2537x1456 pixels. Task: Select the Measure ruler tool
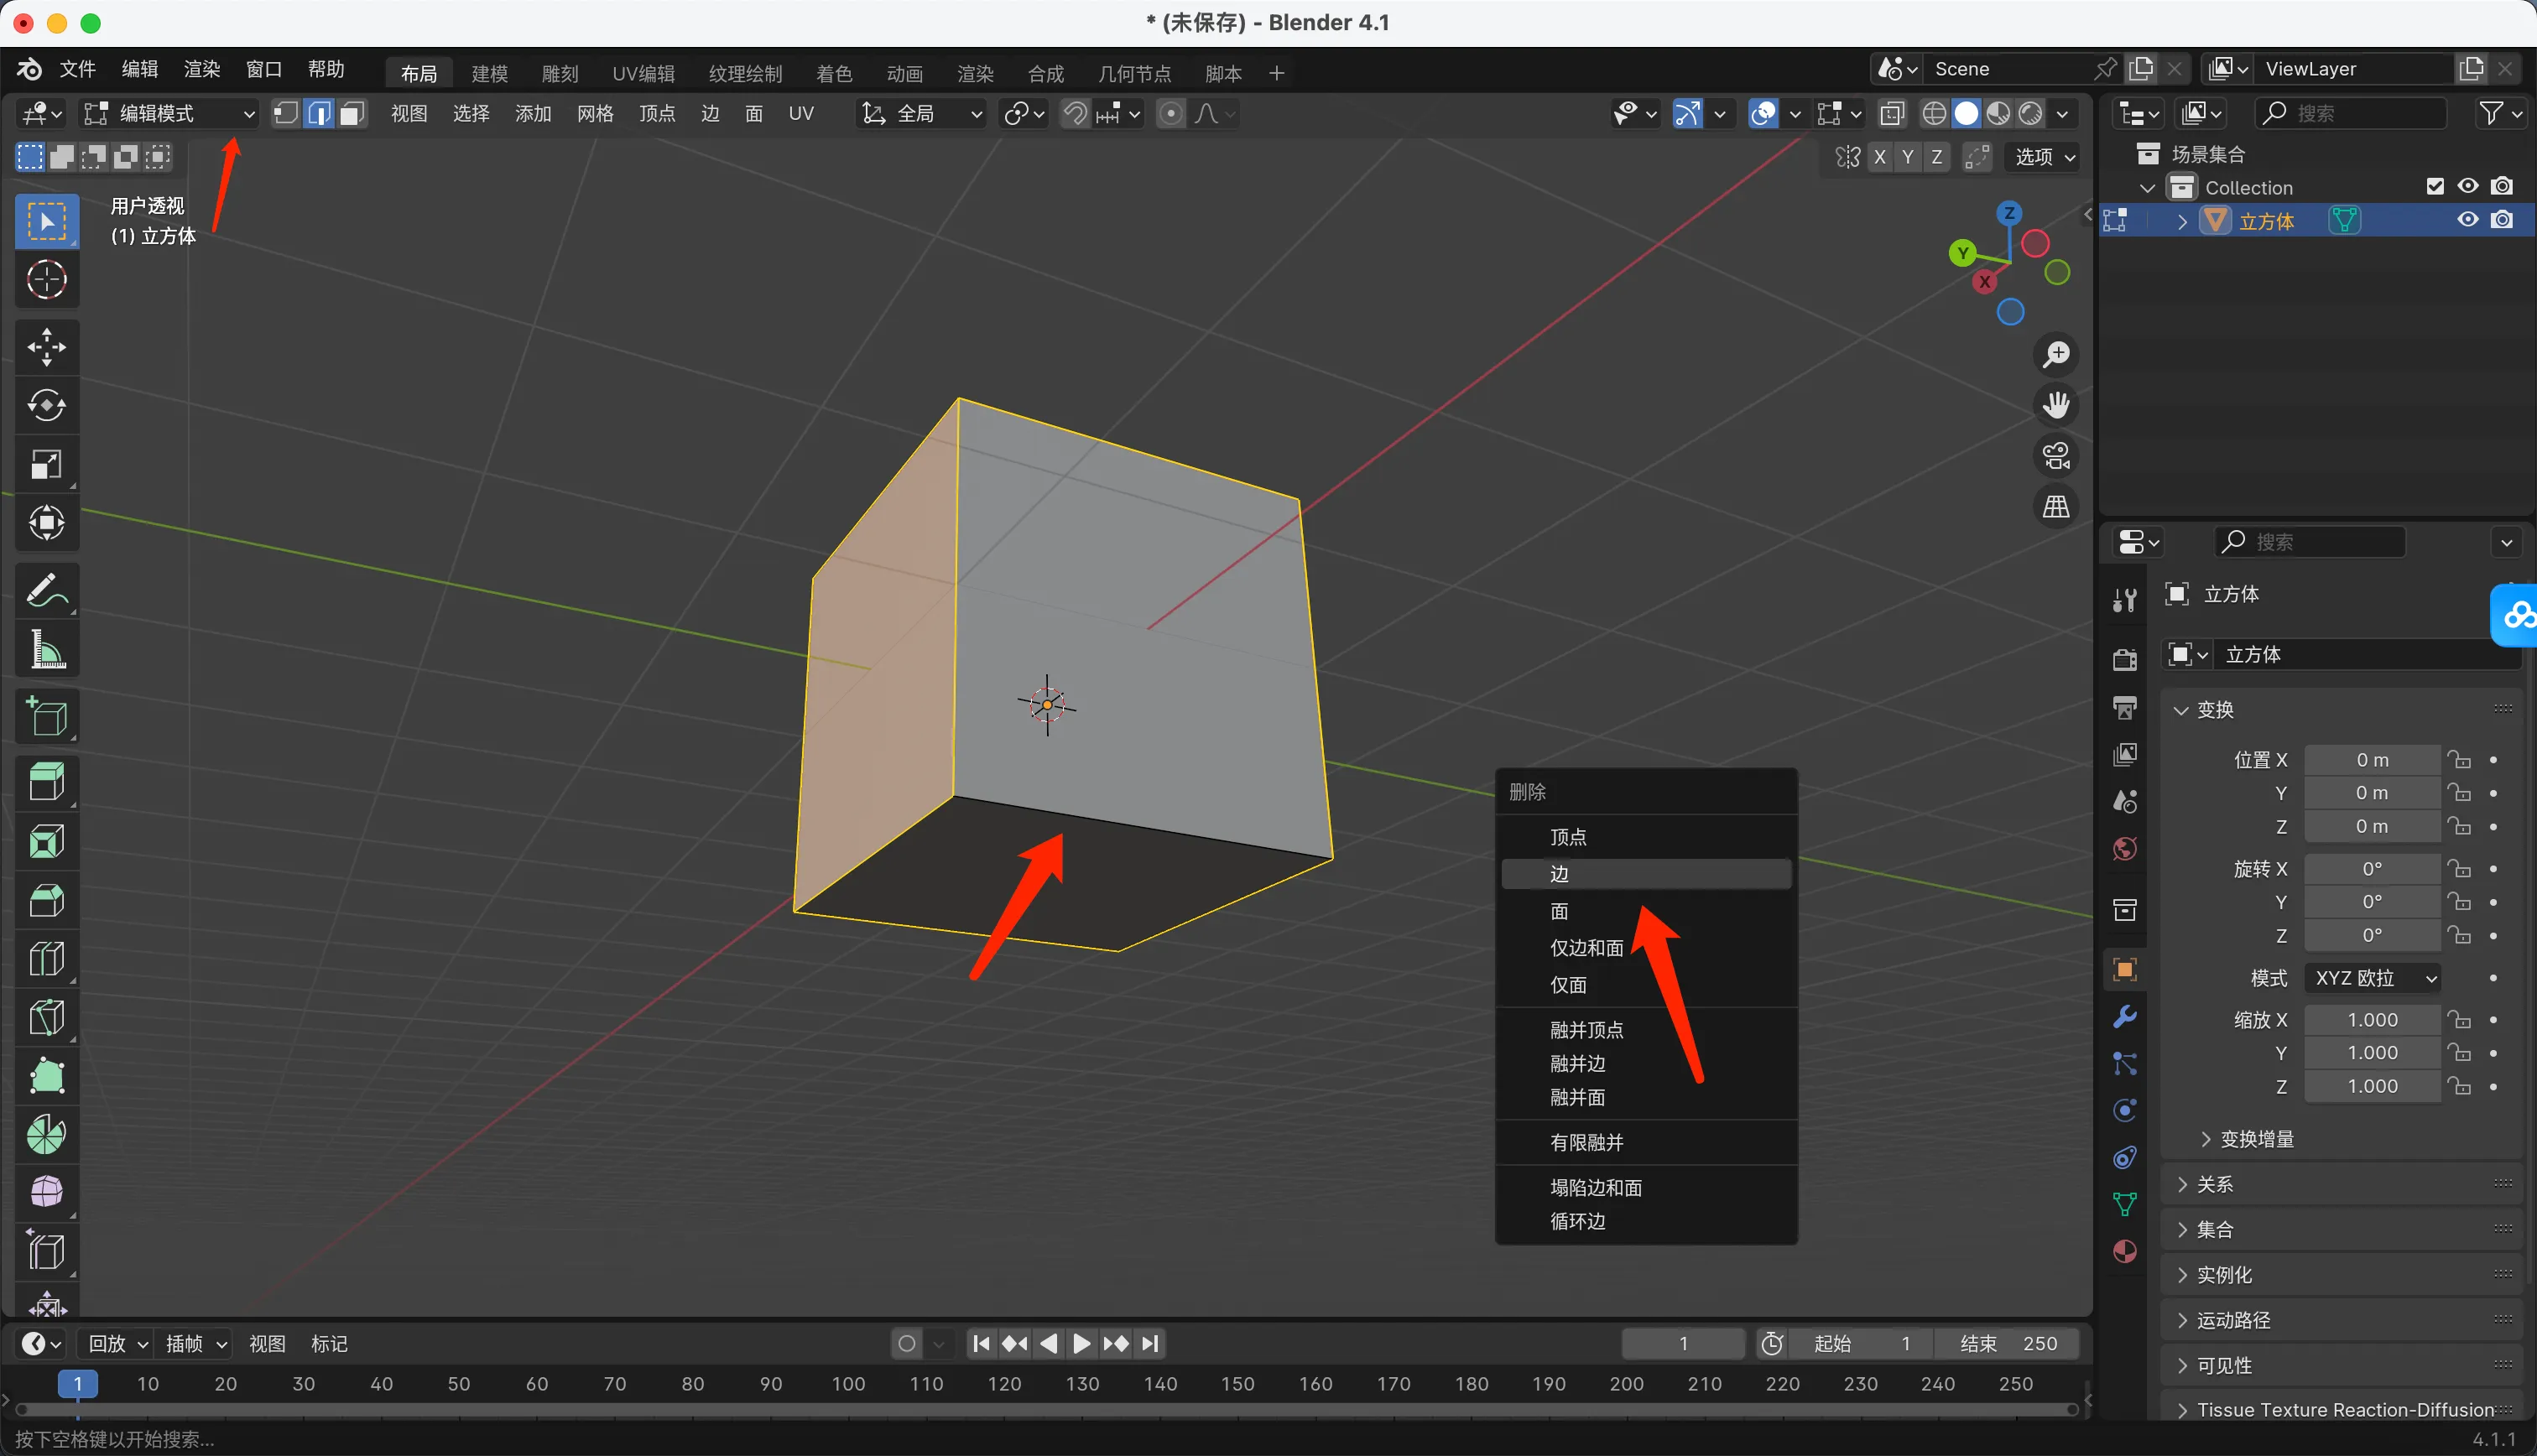(x=46, y=650)
